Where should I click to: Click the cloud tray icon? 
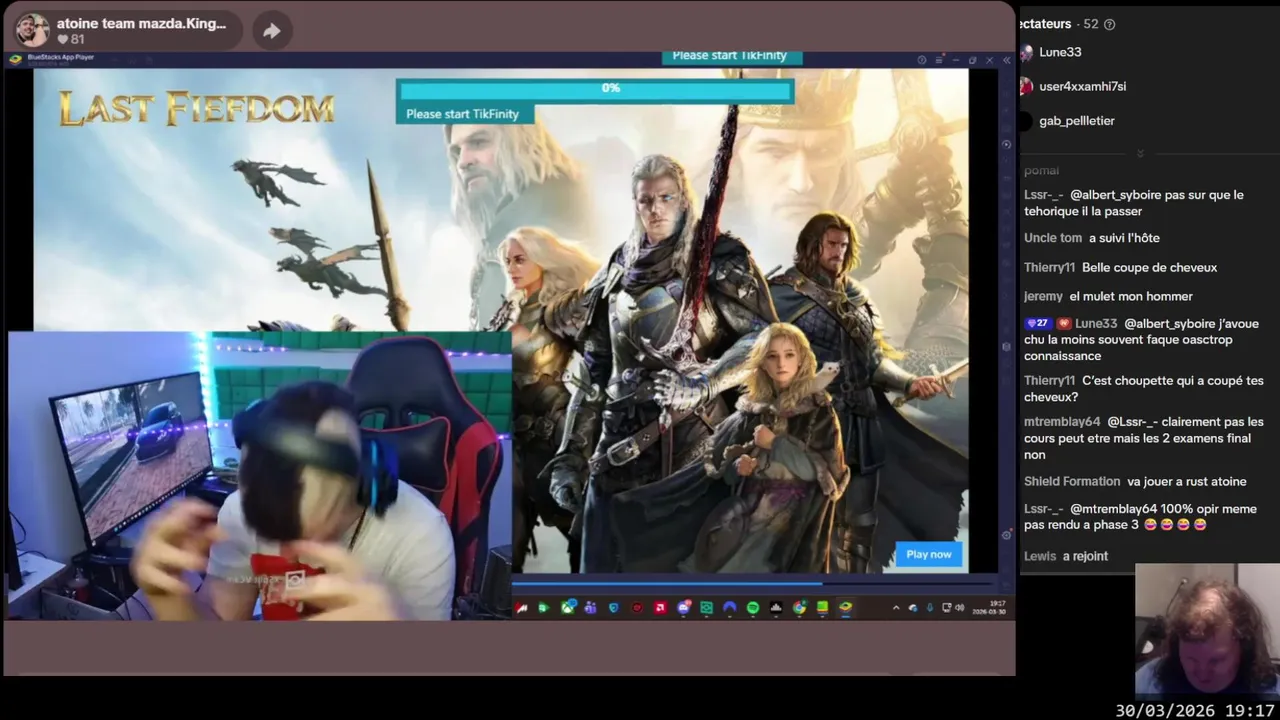coord(913,608)
